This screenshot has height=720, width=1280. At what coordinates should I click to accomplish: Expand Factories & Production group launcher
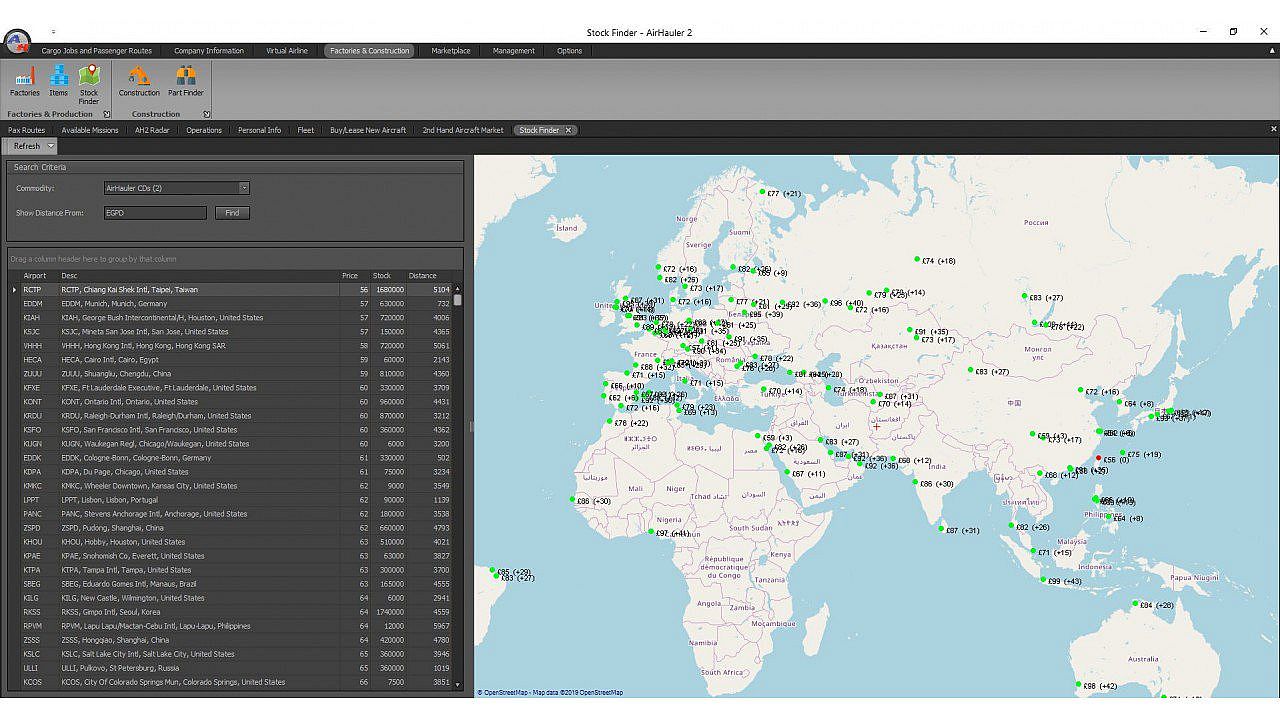click(106, 114)
